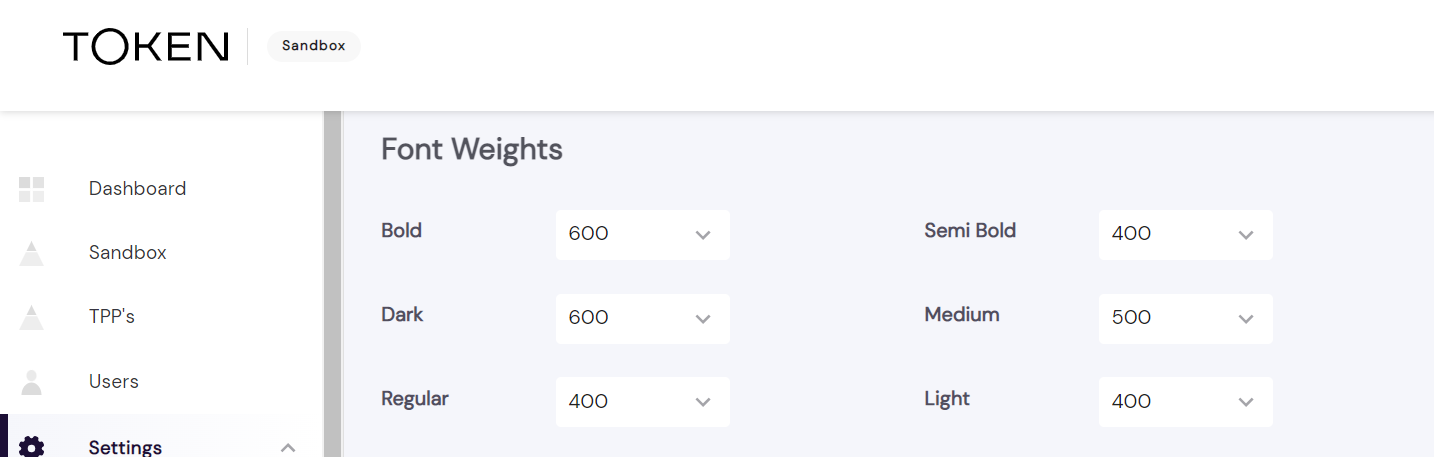Navigate to TPP's page

111,317
